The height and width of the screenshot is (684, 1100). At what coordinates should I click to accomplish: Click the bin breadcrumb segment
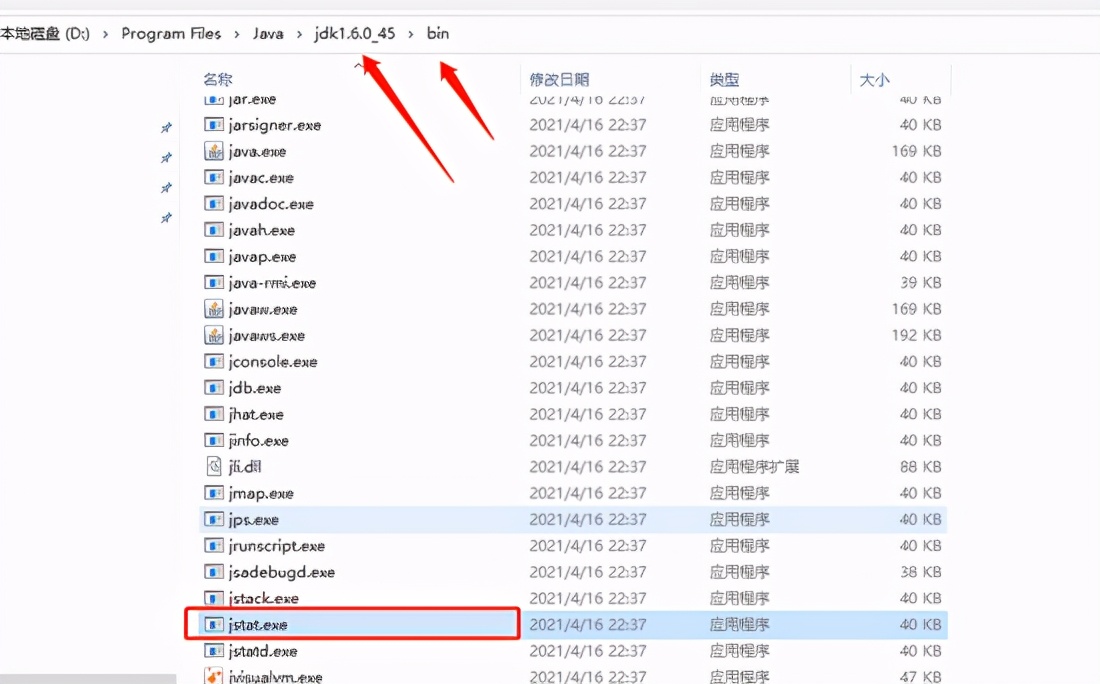438,34
